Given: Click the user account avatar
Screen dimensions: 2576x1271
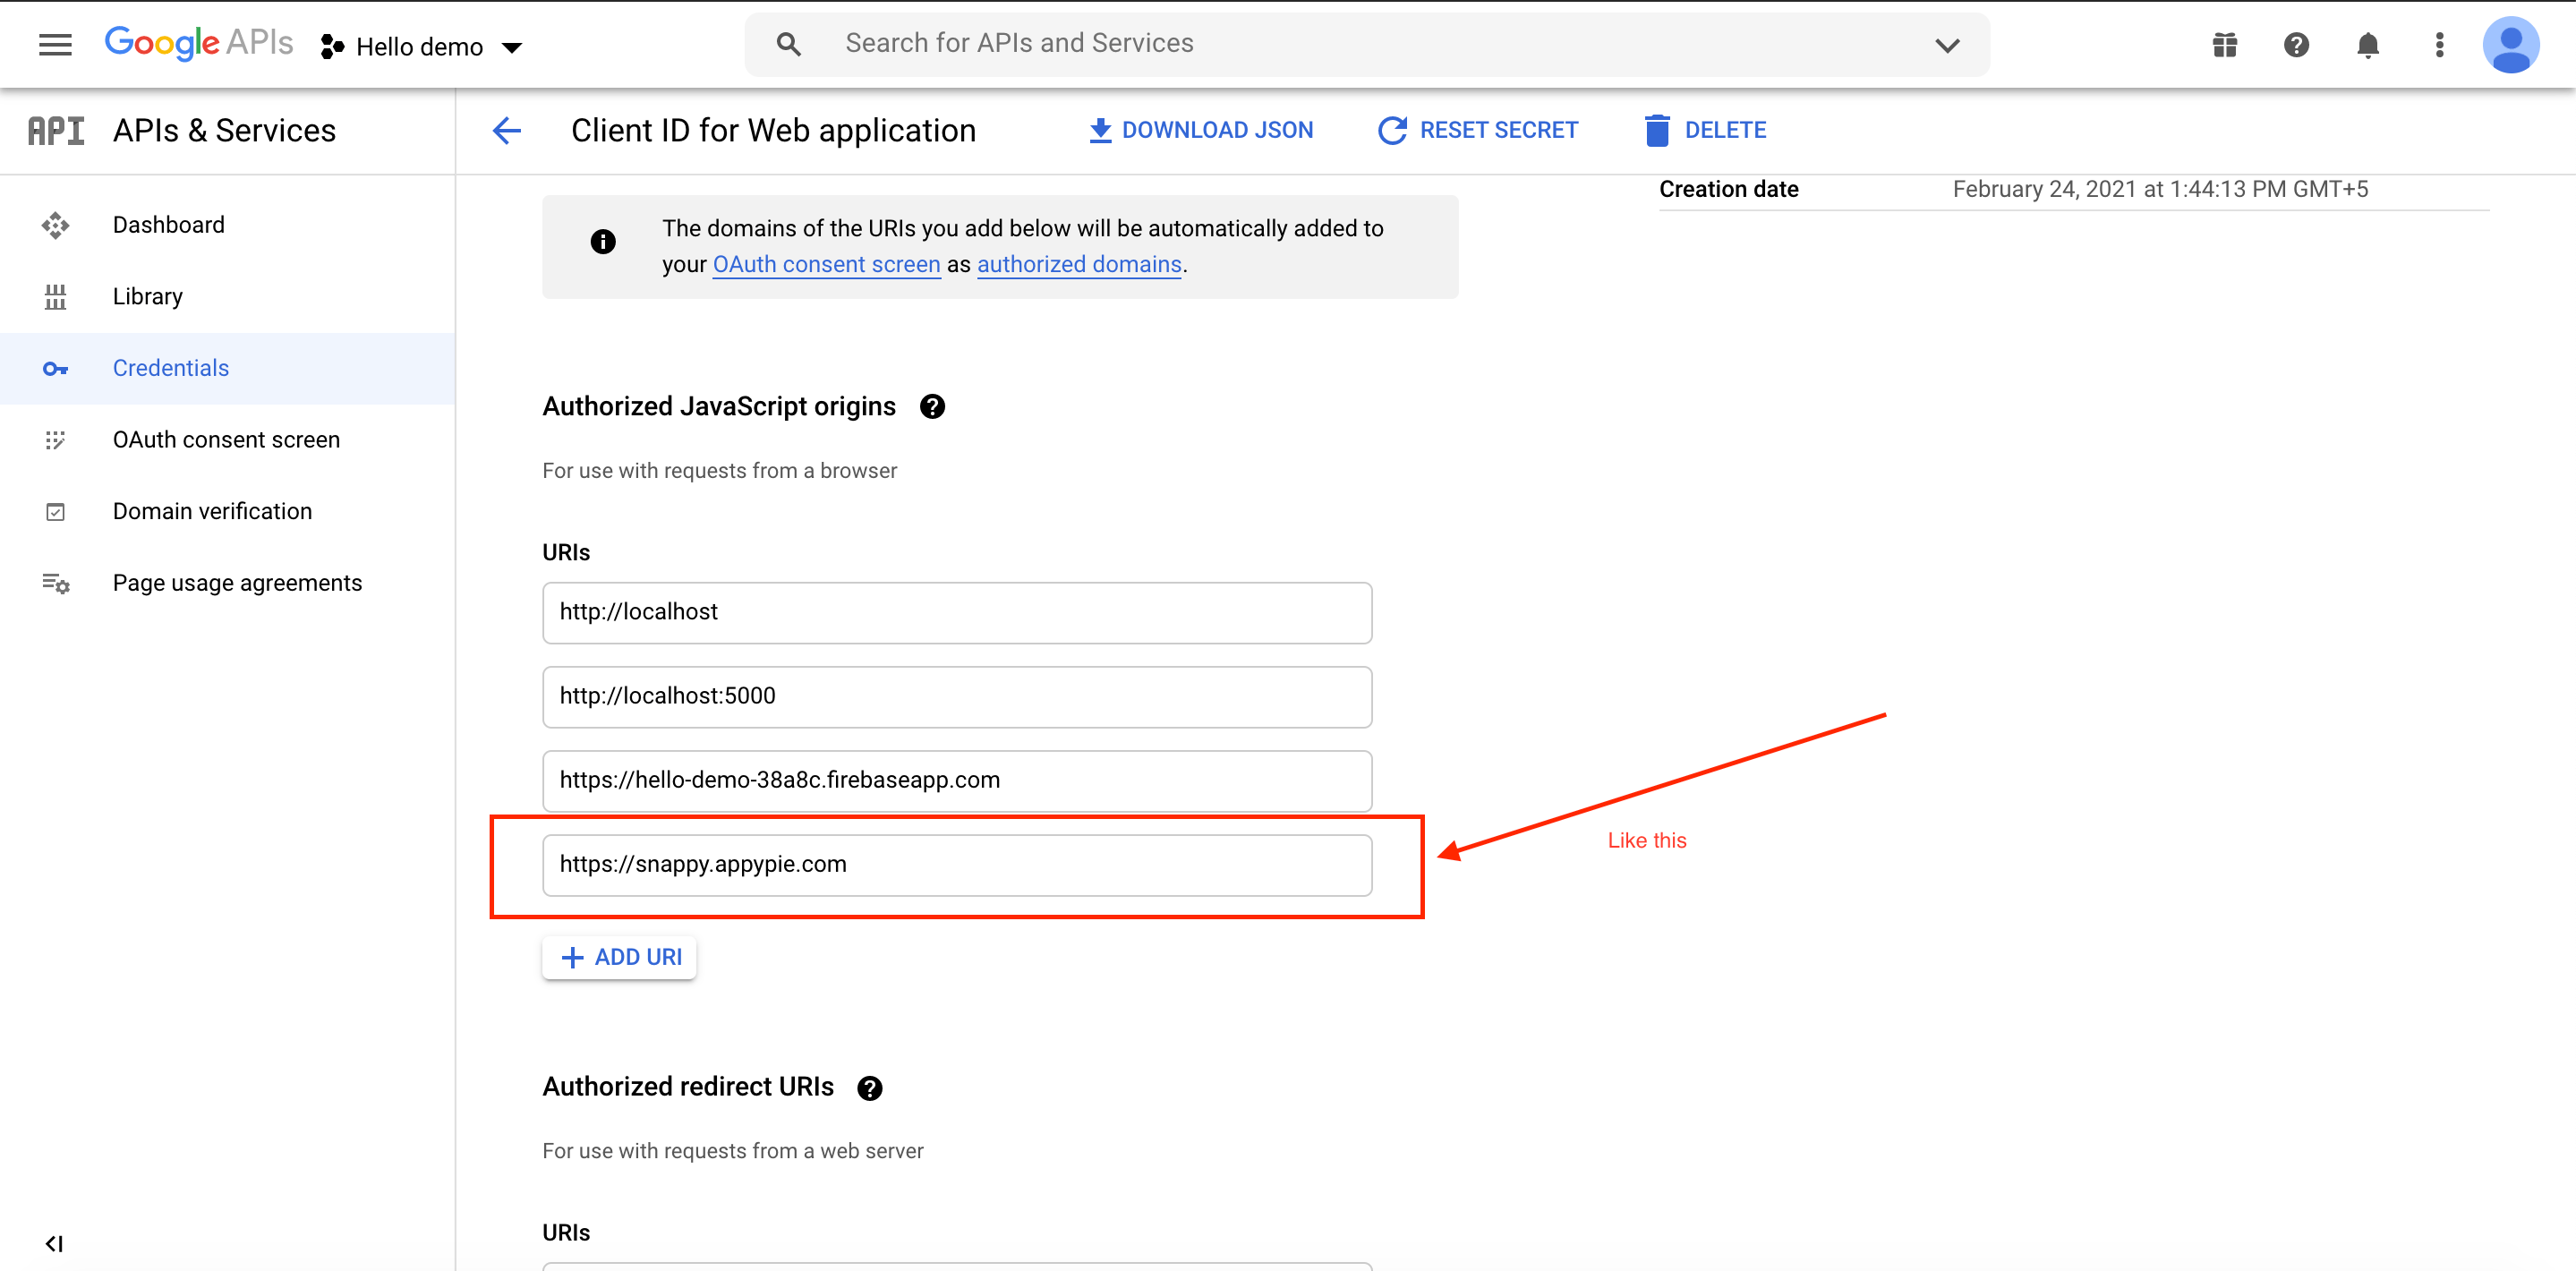Looking at the screenshot, I should [x=2510, y=45].
